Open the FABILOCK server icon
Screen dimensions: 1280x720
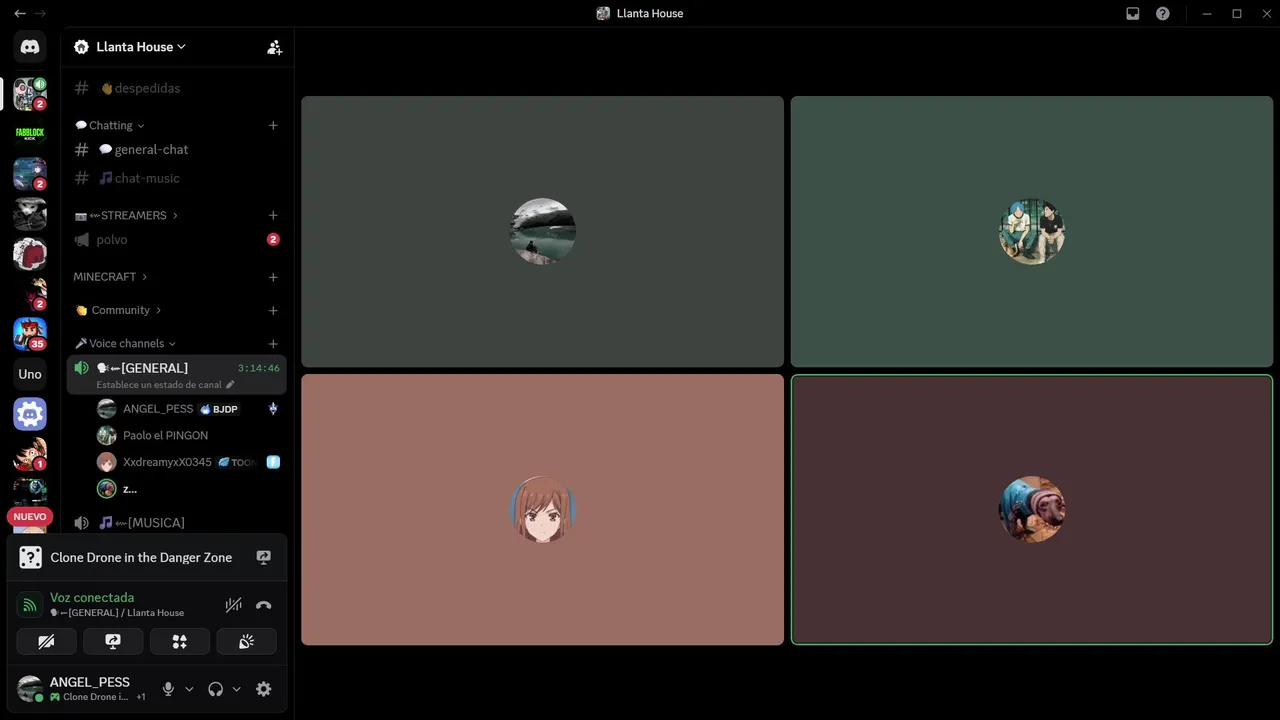[x=30, y=133]
